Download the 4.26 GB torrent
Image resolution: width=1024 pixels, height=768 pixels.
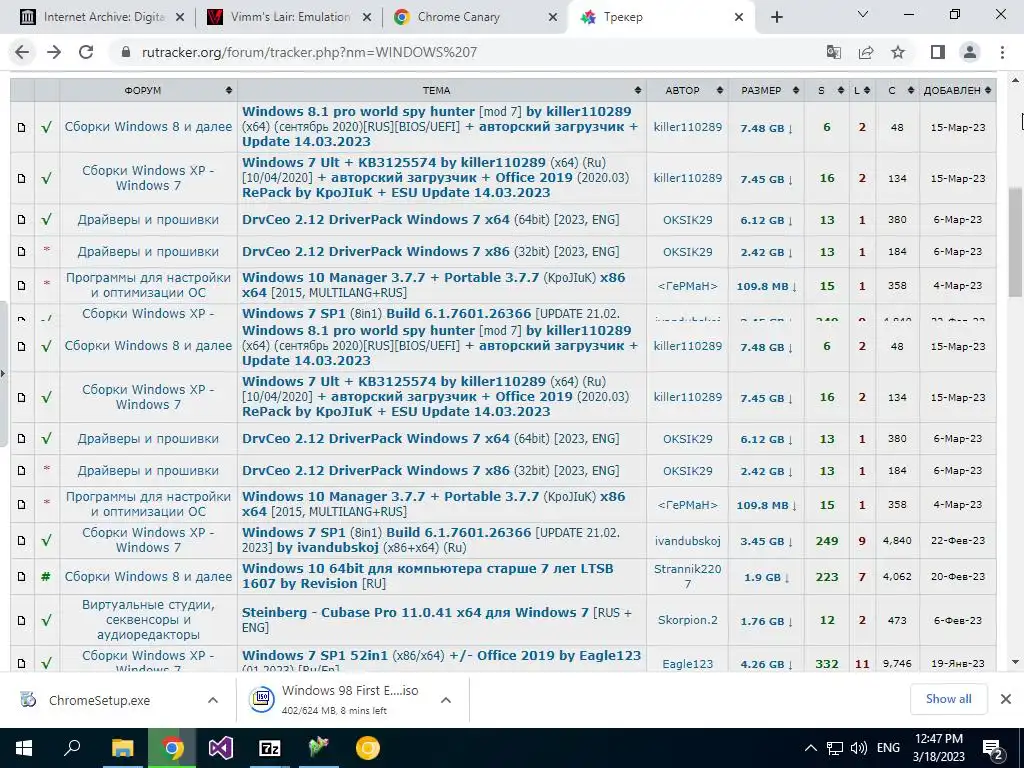click(766, 664)
